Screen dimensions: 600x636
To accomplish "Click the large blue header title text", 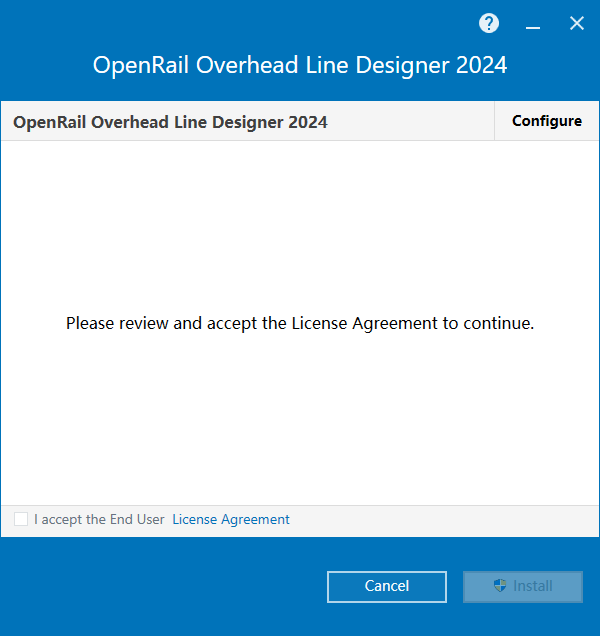I will point(300,65).
